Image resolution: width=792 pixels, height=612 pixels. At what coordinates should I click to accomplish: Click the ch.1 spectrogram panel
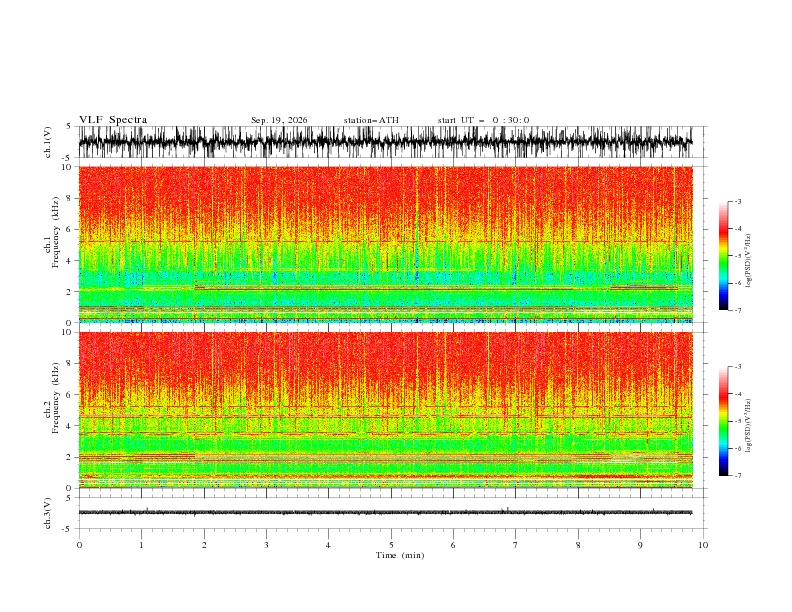385,244
